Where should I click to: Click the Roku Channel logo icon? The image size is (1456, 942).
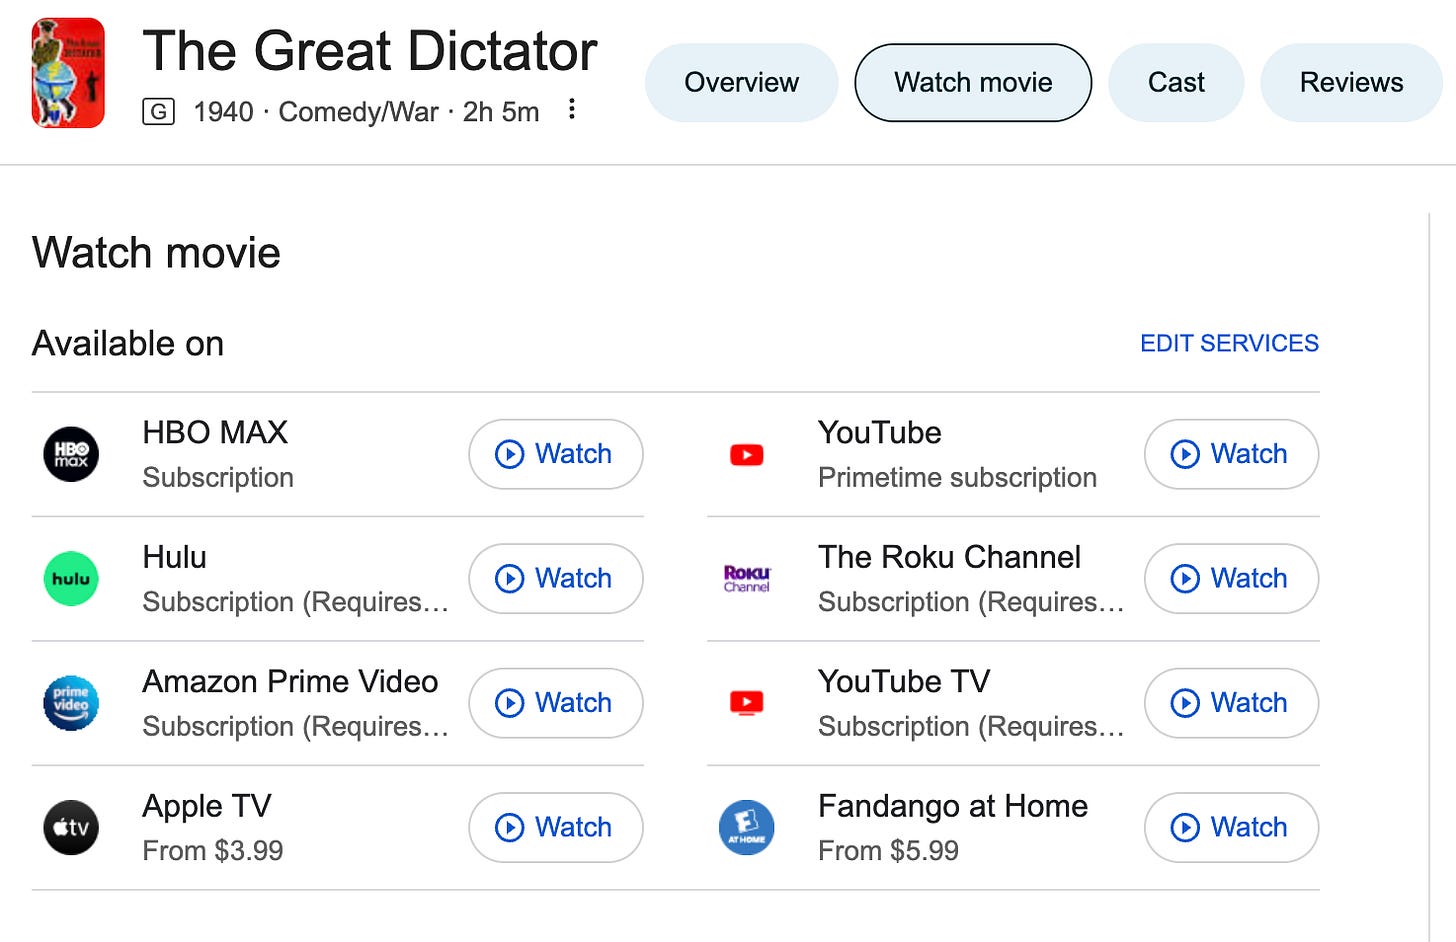tap(747, 579)
